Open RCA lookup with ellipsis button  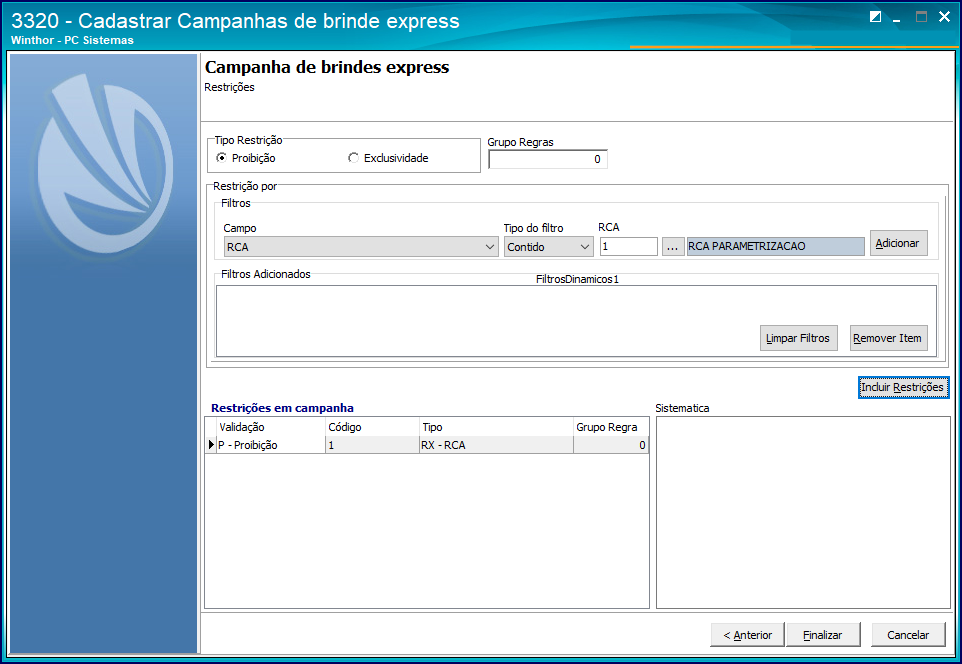pyautogui.click(x=673, y=247)
